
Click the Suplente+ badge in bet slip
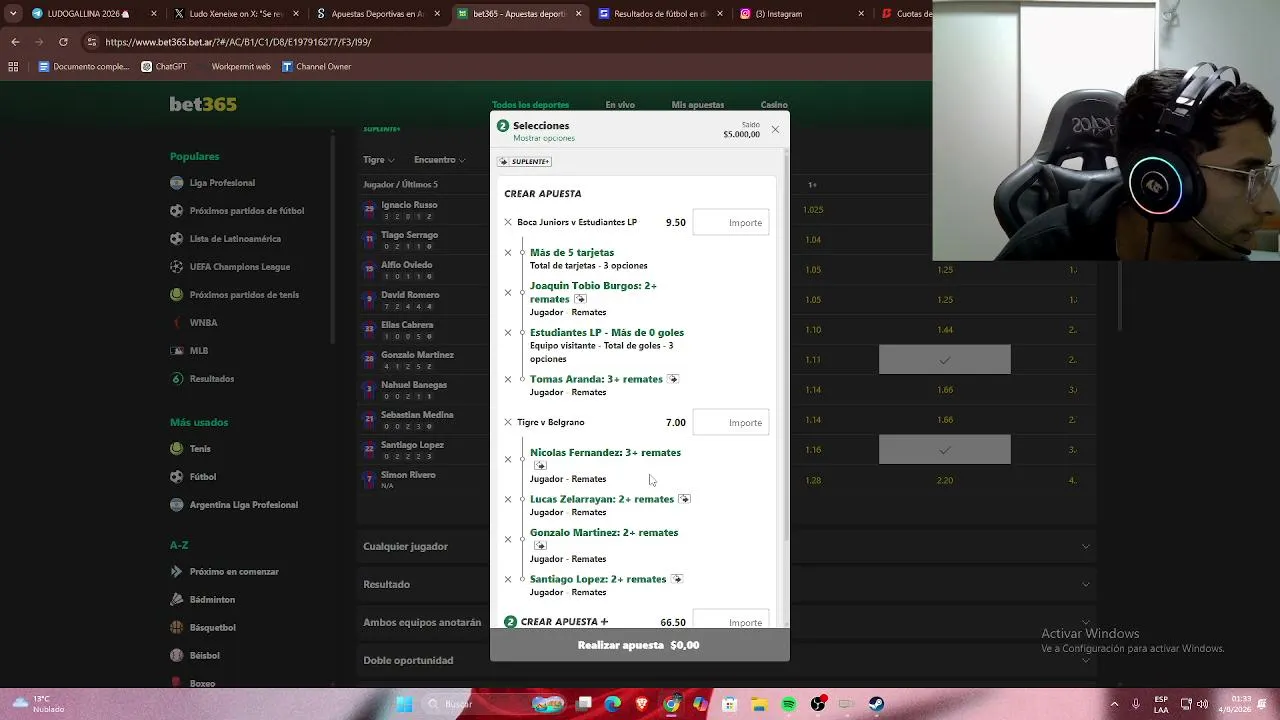click(x=525, y=161)
